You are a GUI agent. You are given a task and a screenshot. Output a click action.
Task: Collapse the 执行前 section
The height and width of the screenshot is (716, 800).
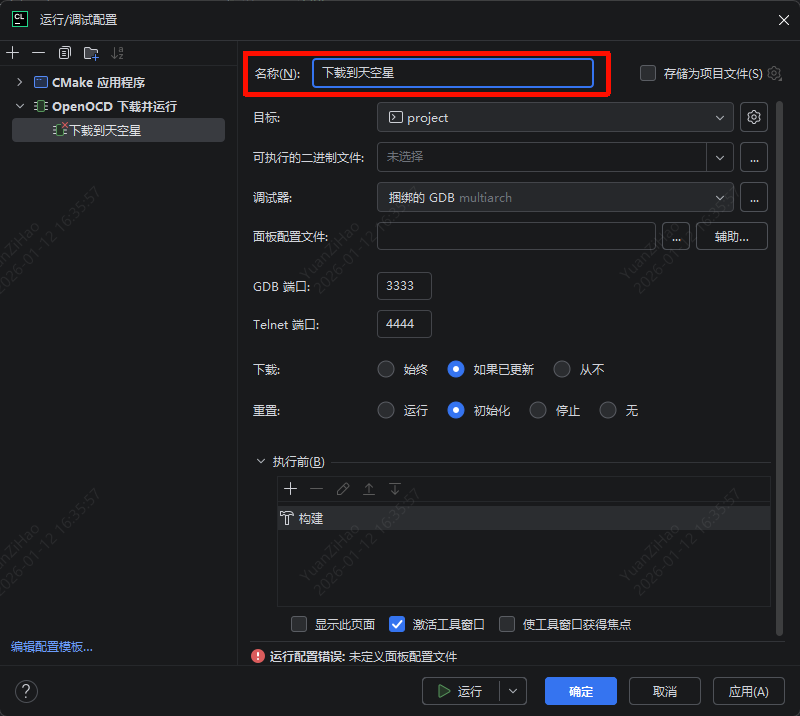[x=261, y=462]
